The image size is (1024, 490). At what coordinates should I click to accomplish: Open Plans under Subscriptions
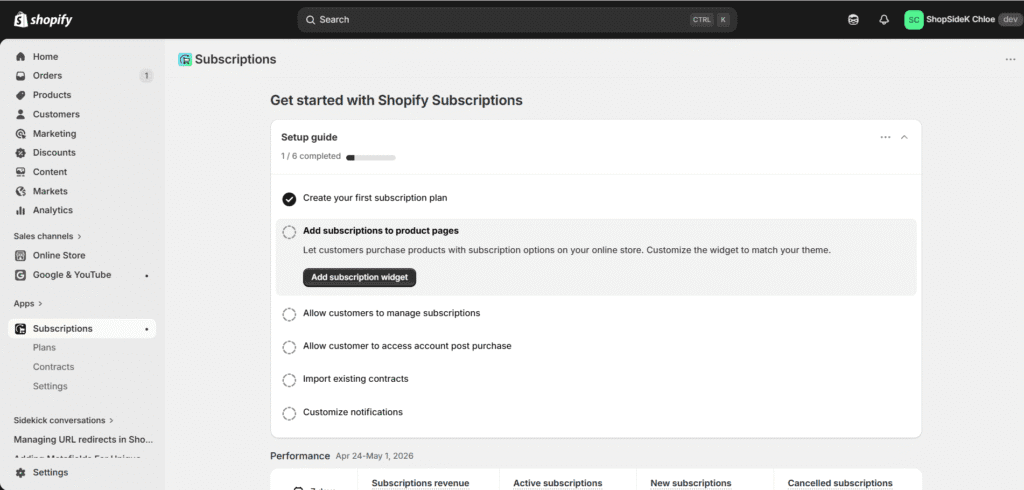(x=44, y=348)
